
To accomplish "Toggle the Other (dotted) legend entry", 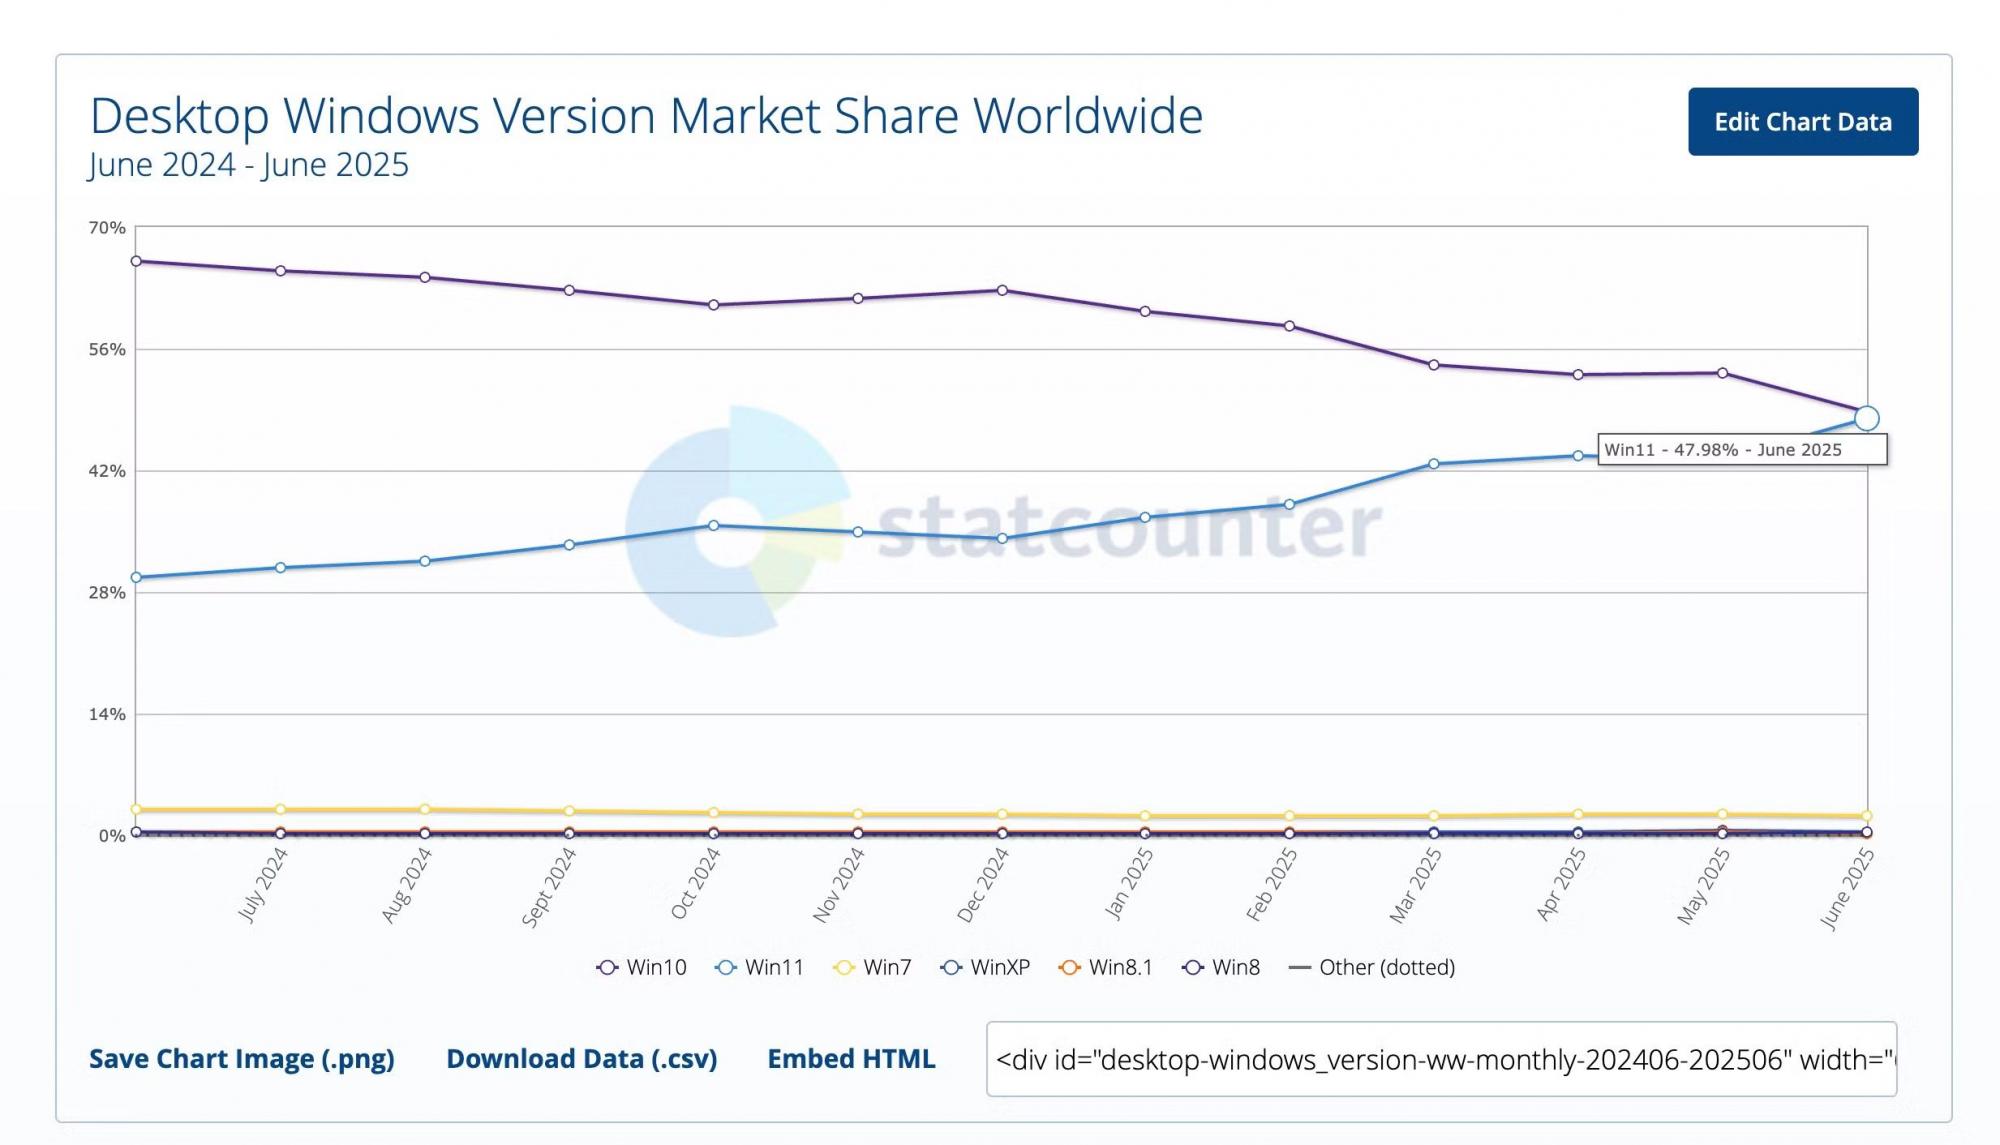I will [1373, 967].
